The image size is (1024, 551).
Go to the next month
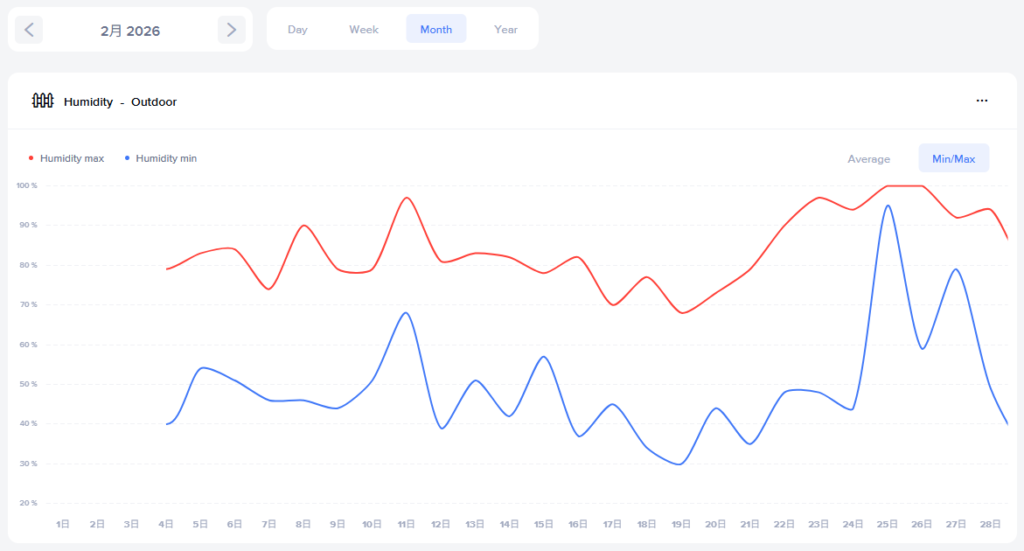tap(231, 30)
